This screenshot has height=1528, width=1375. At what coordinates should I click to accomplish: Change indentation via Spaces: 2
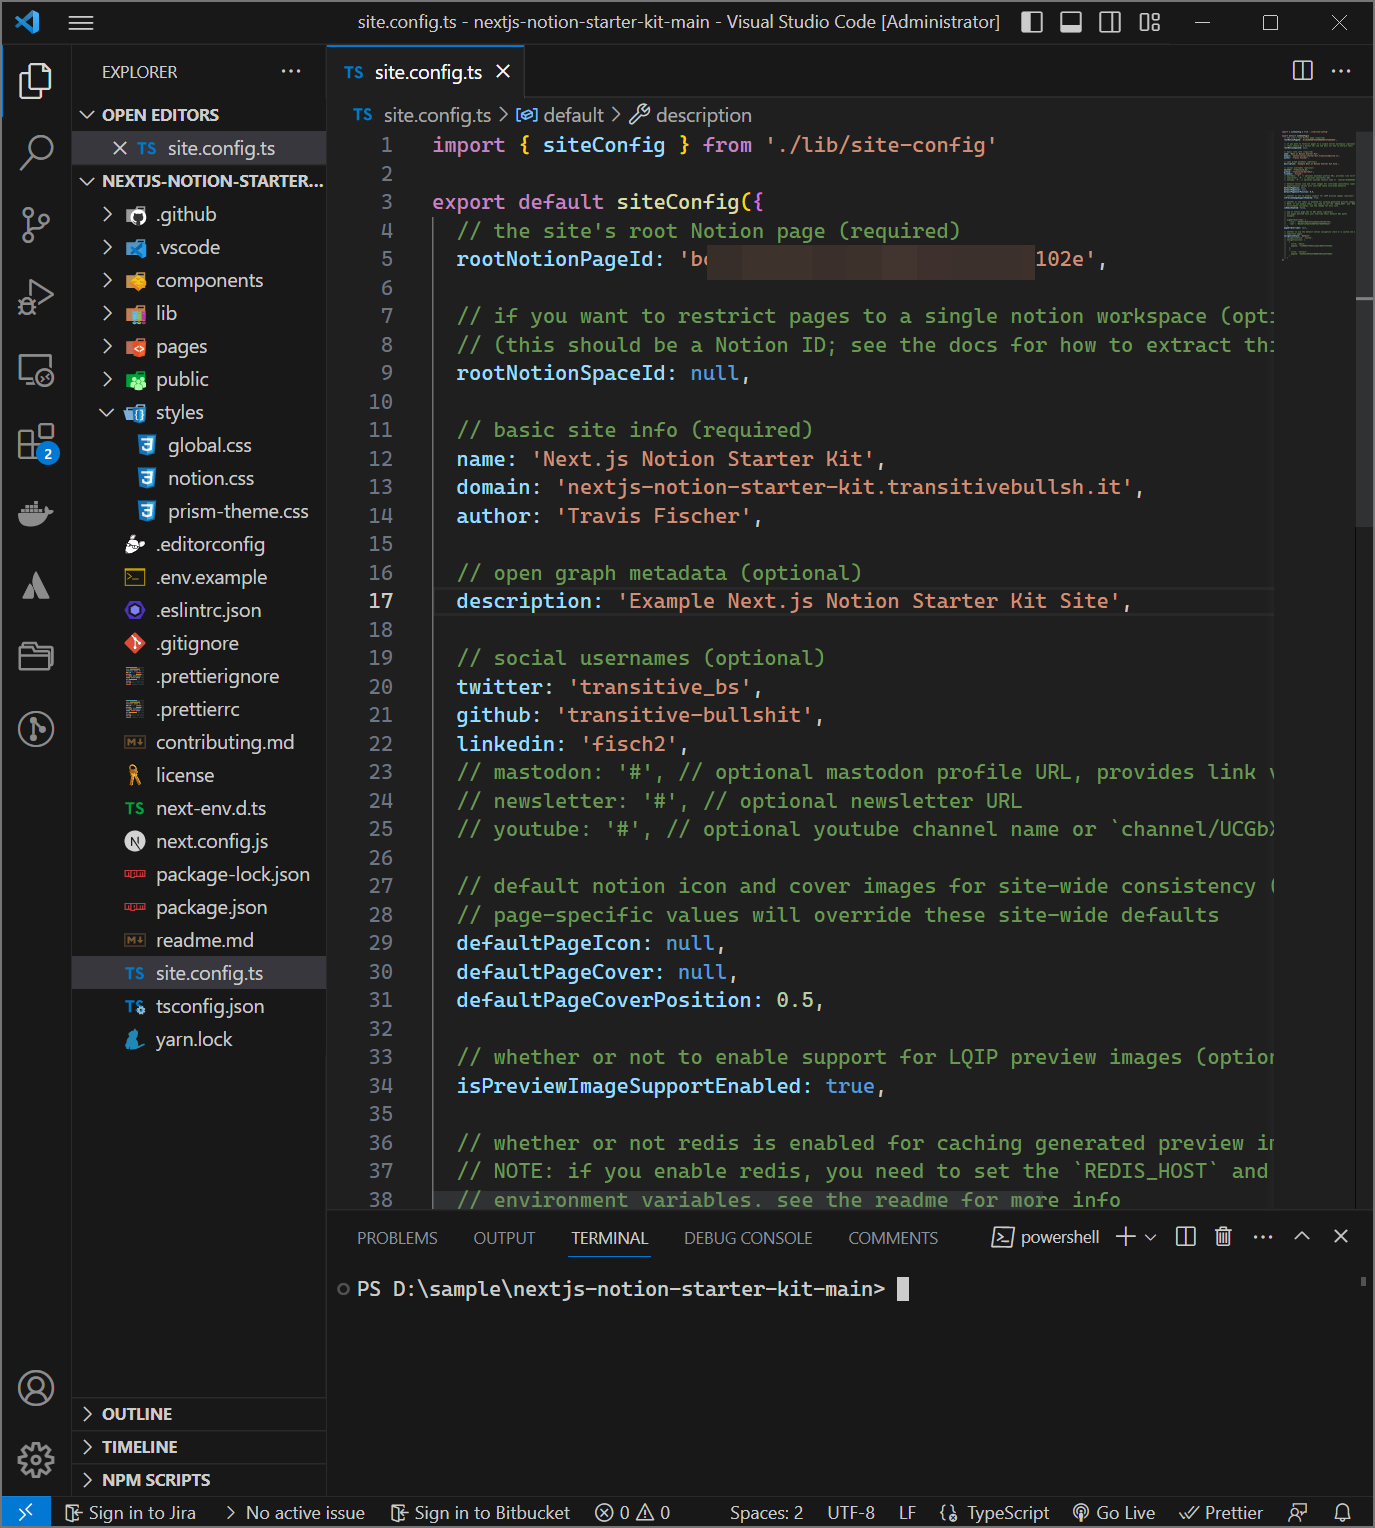coord(766,1513)
